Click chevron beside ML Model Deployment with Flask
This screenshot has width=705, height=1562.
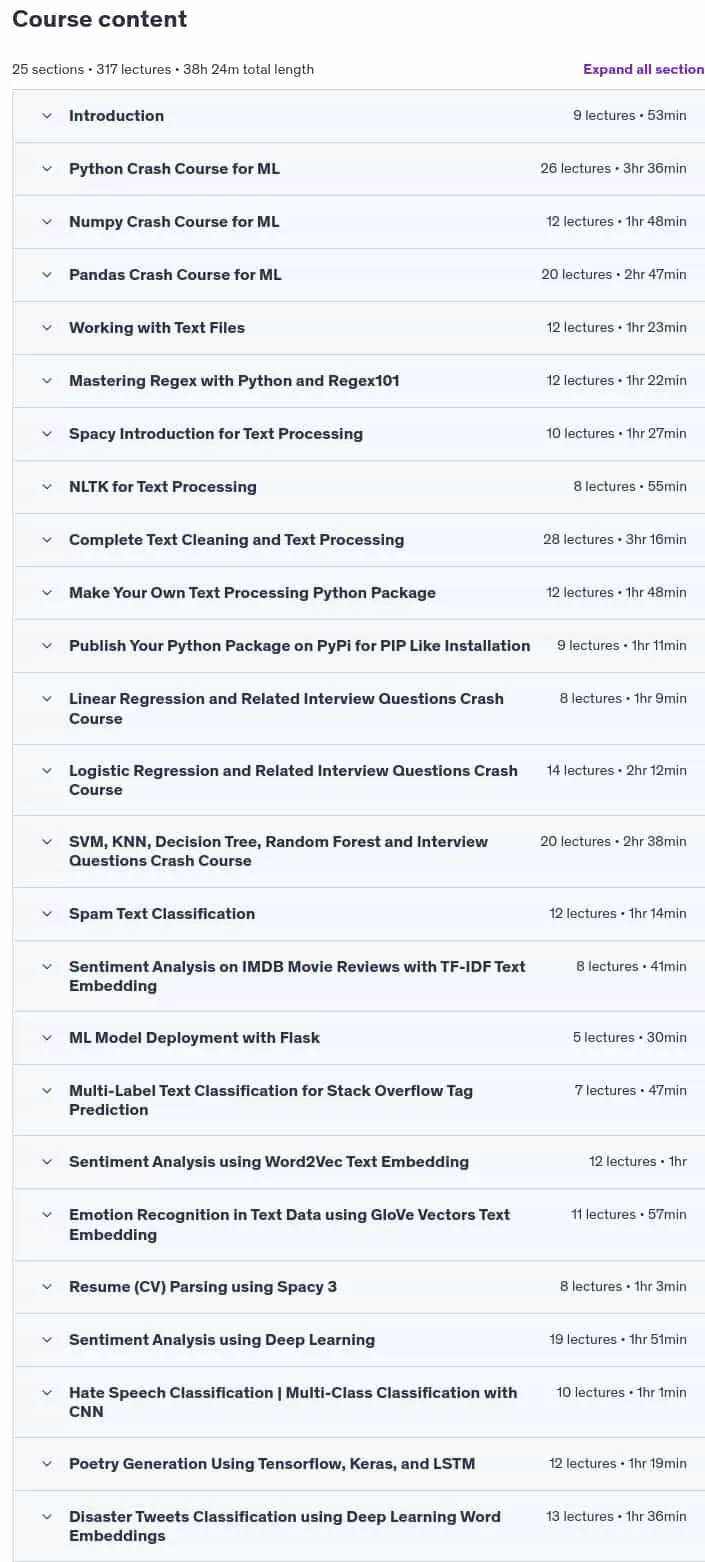(x=46, y=1038)
